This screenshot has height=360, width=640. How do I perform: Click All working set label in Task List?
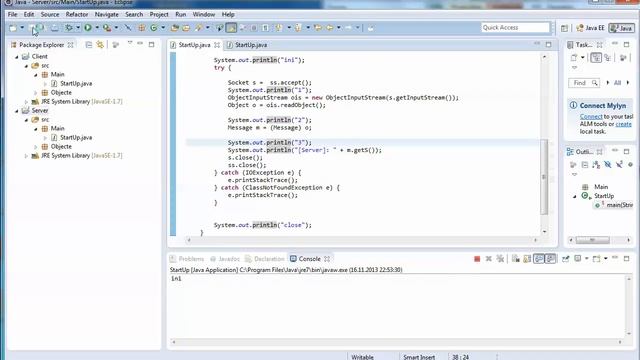[617, 83]
